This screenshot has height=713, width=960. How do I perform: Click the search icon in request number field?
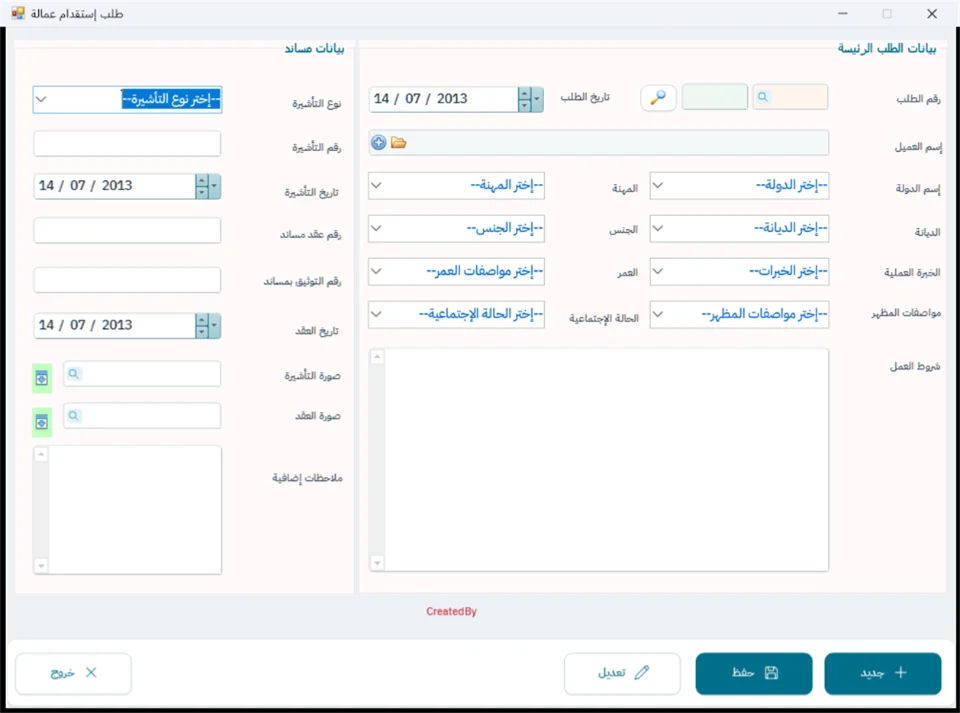[762, 97]
